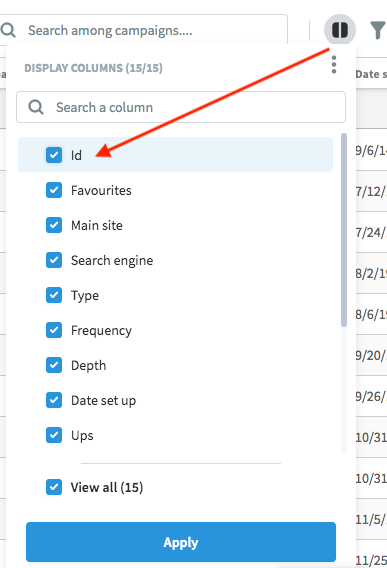Image resolution: width=387 pixels, height=568 pixels.
Task: Open the three-dot options menu
Action: 334,65
